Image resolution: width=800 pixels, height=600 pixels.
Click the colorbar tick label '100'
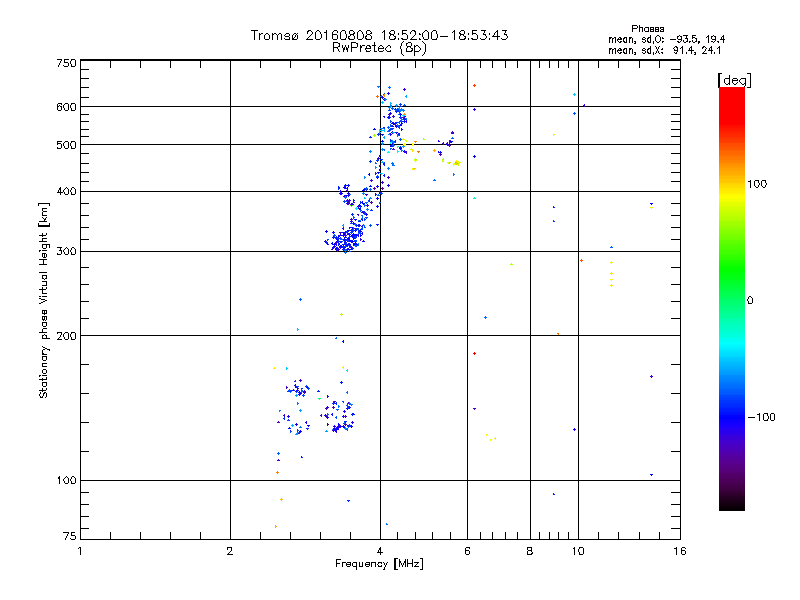[757, 184]
